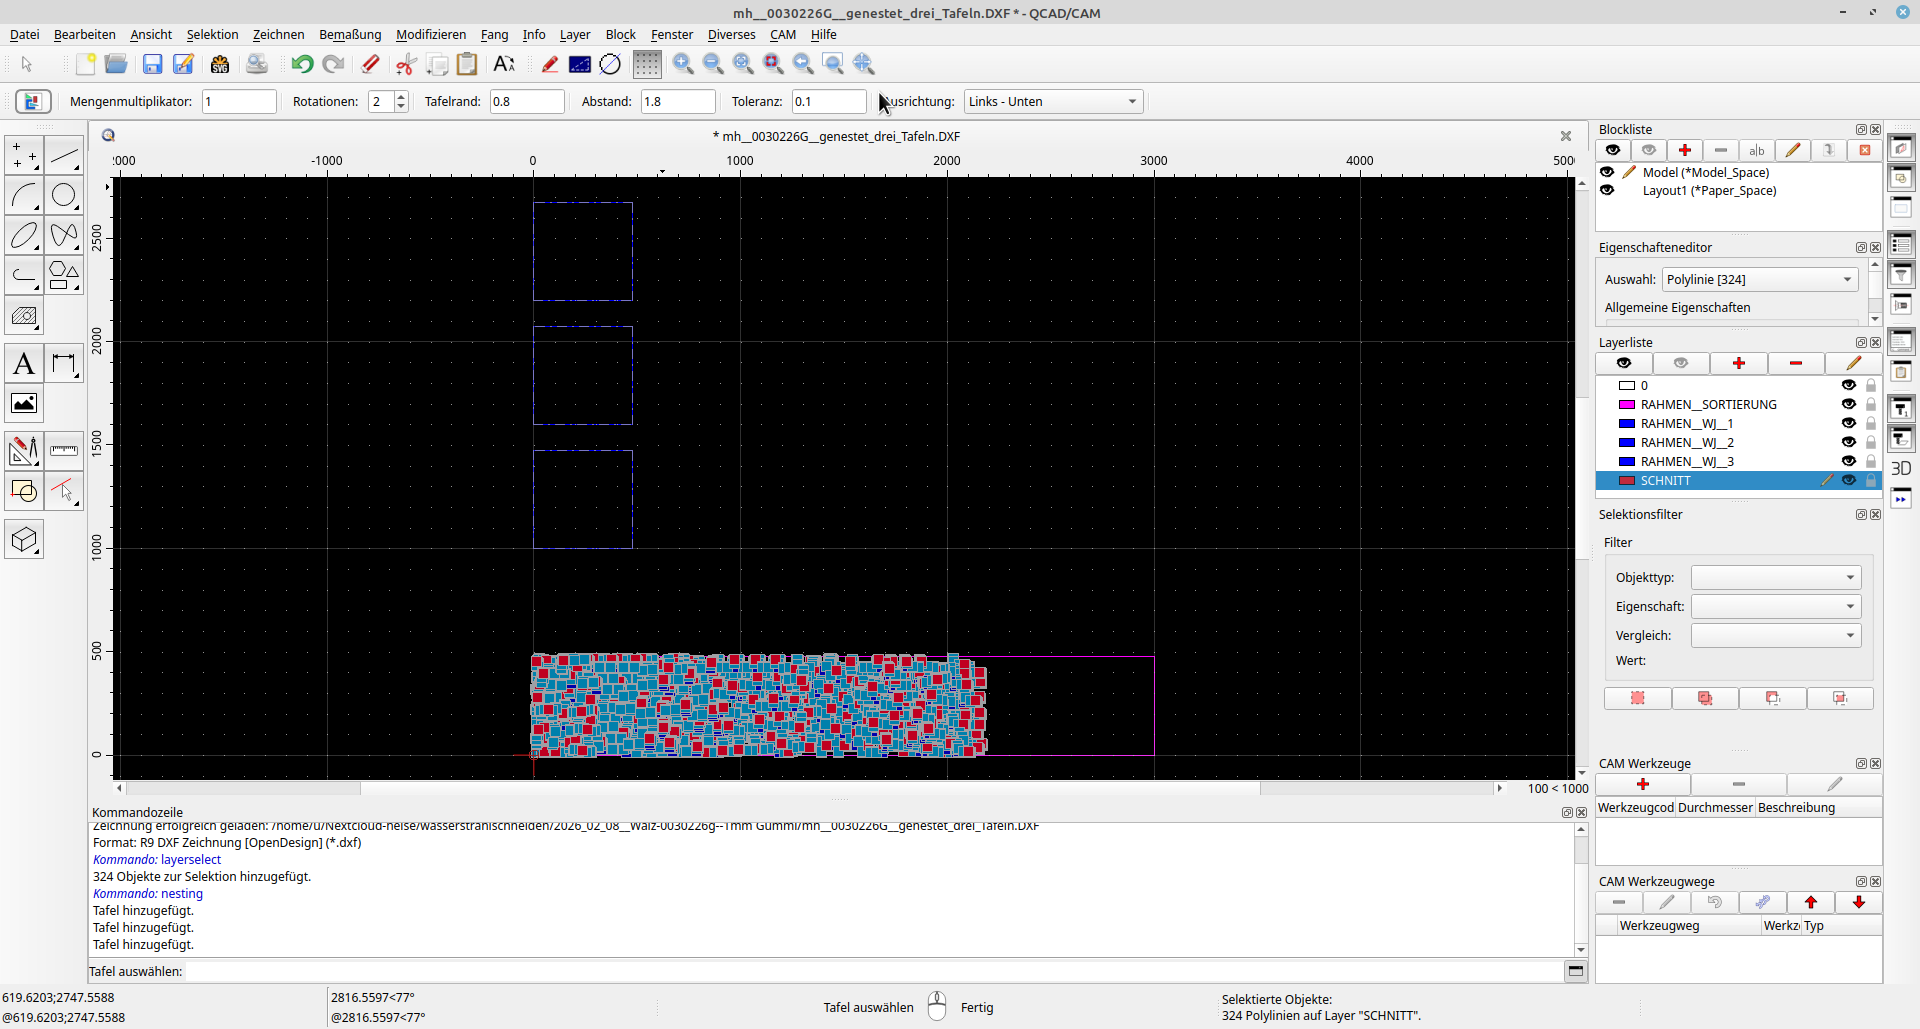Image resolution: width=1920 pixels, height=1029 pixels.
Task: Click the Undo icon in the toolbar
Action: [302, 64]
